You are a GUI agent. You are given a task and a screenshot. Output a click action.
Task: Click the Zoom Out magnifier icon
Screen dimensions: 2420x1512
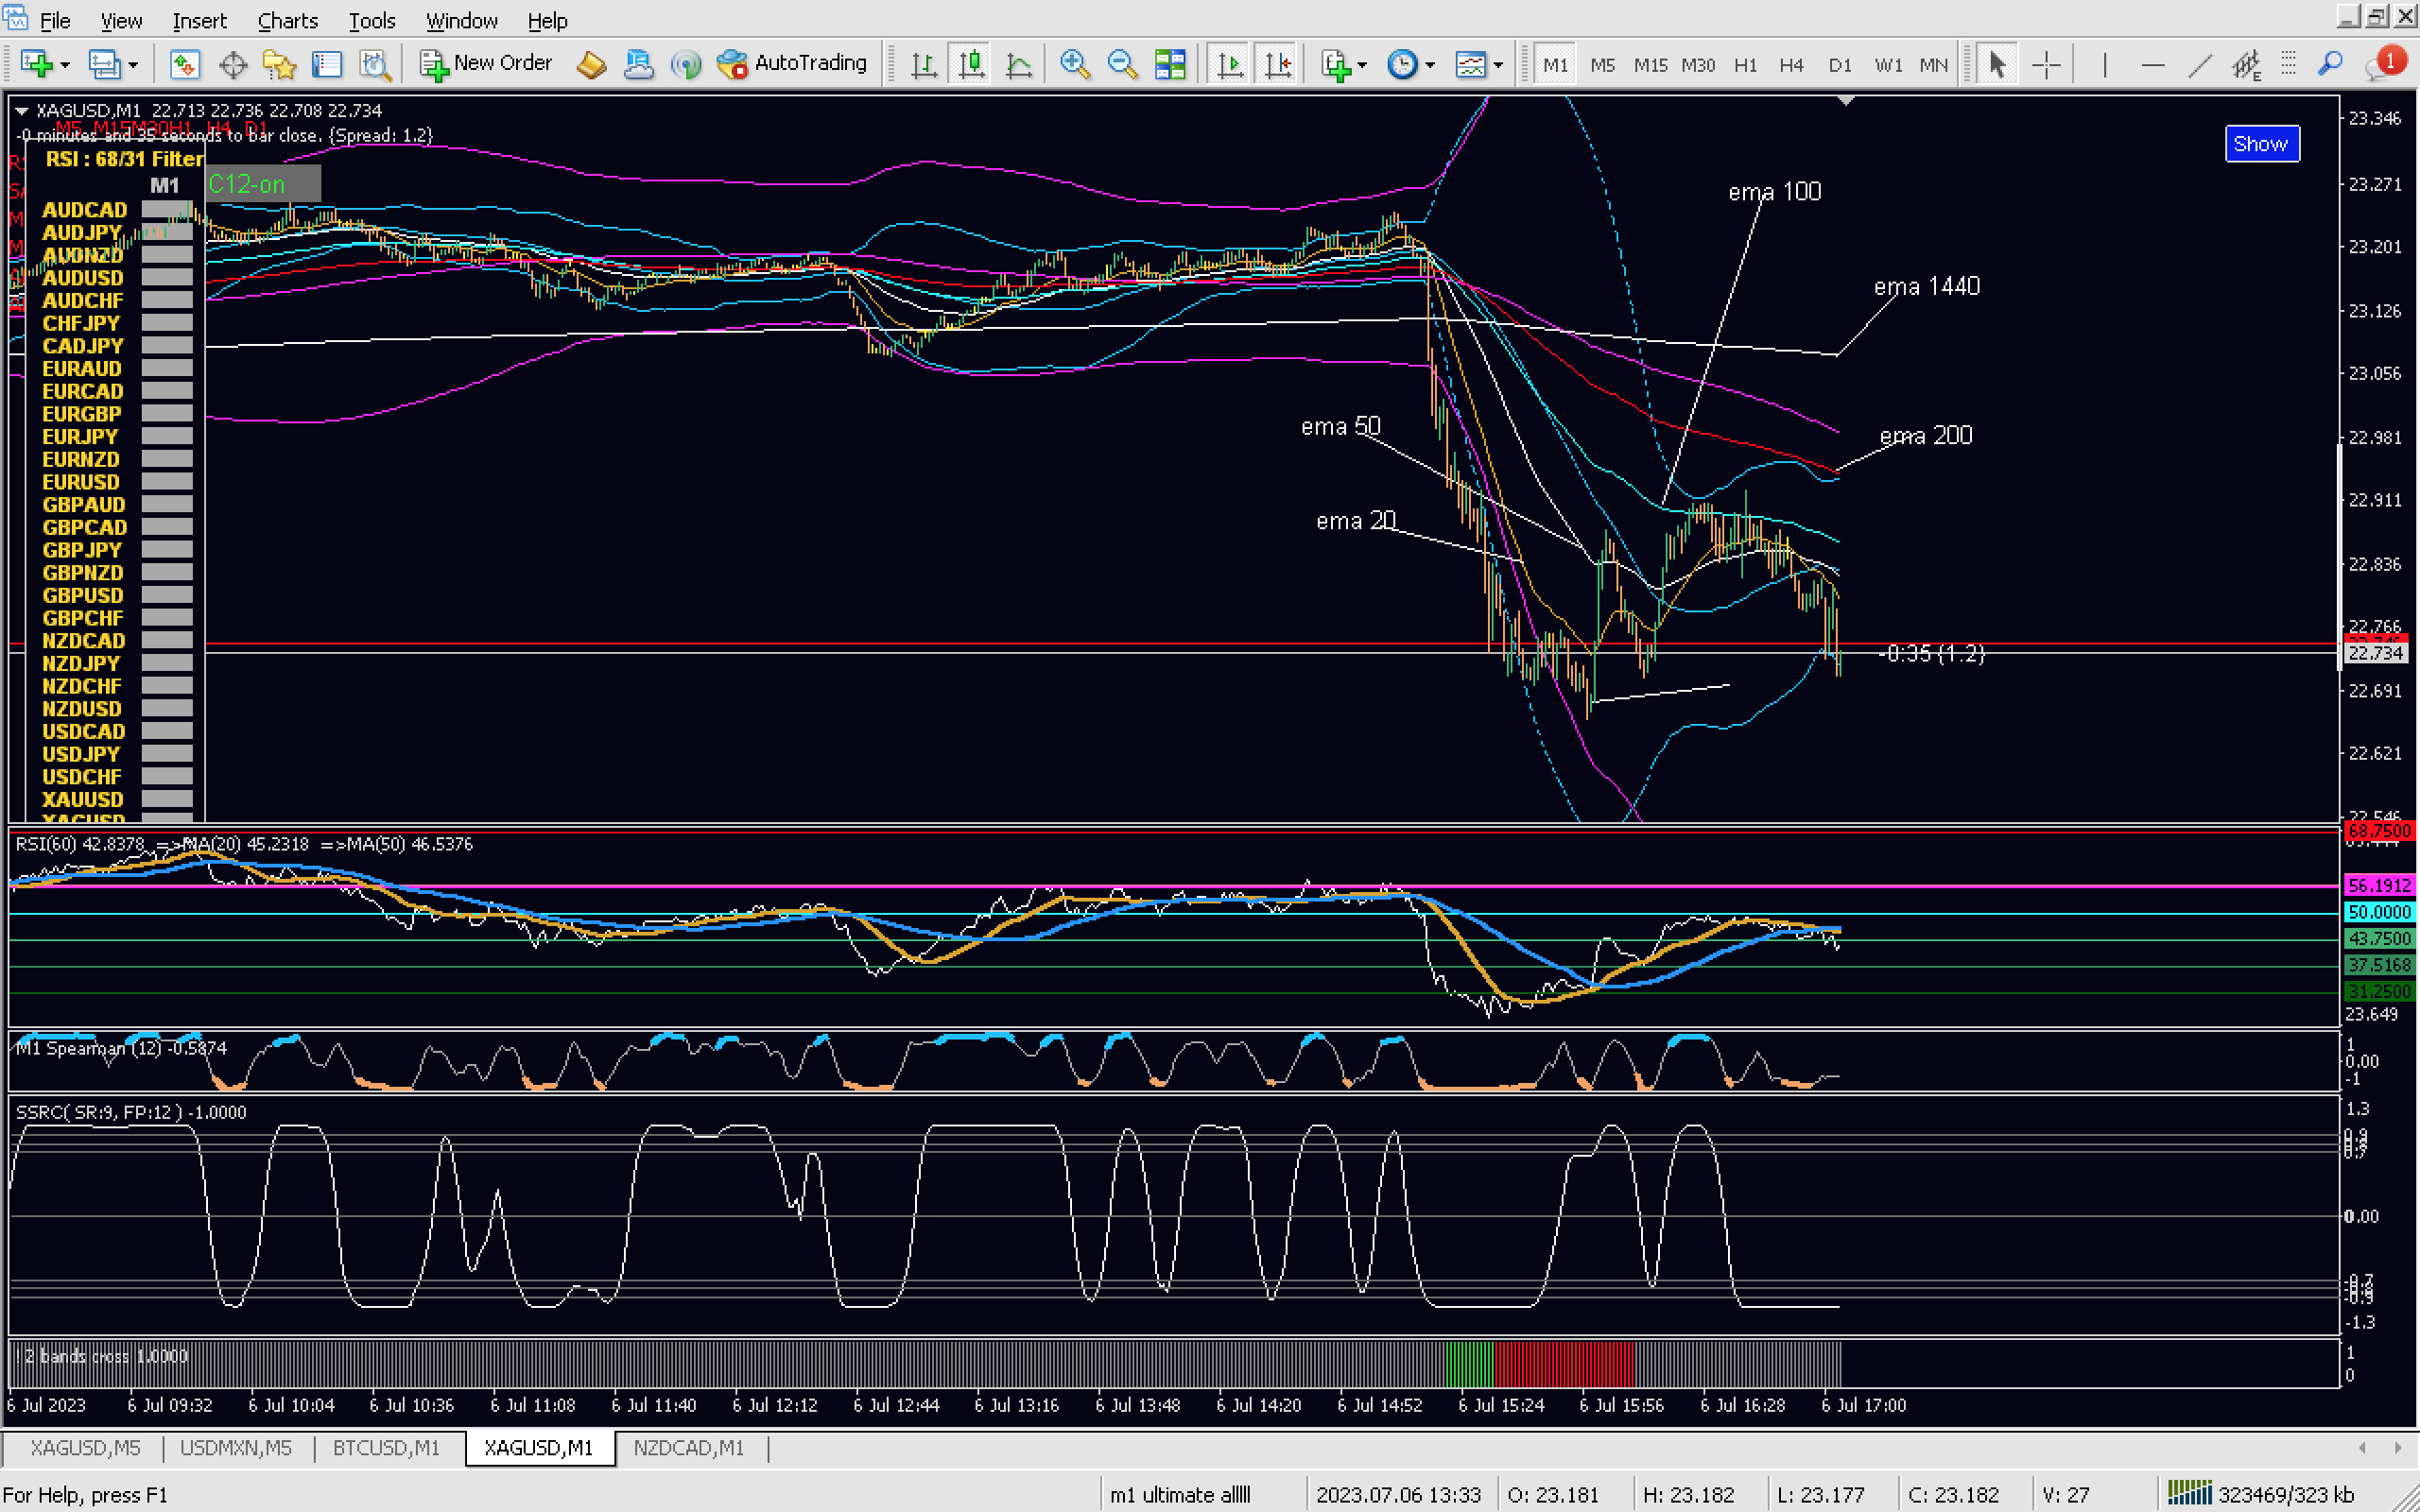point(1122,64)
